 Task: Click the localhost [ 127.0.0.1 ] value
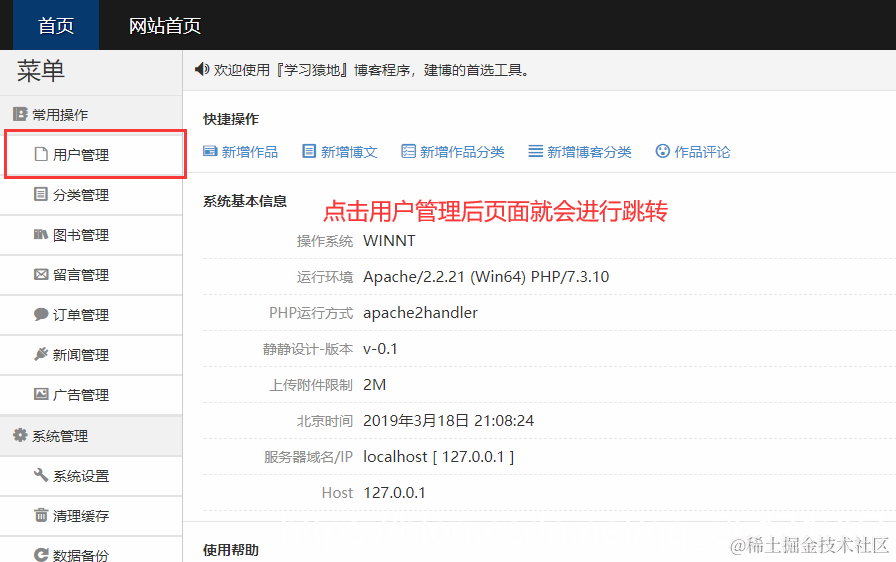(x=439, y=457)
